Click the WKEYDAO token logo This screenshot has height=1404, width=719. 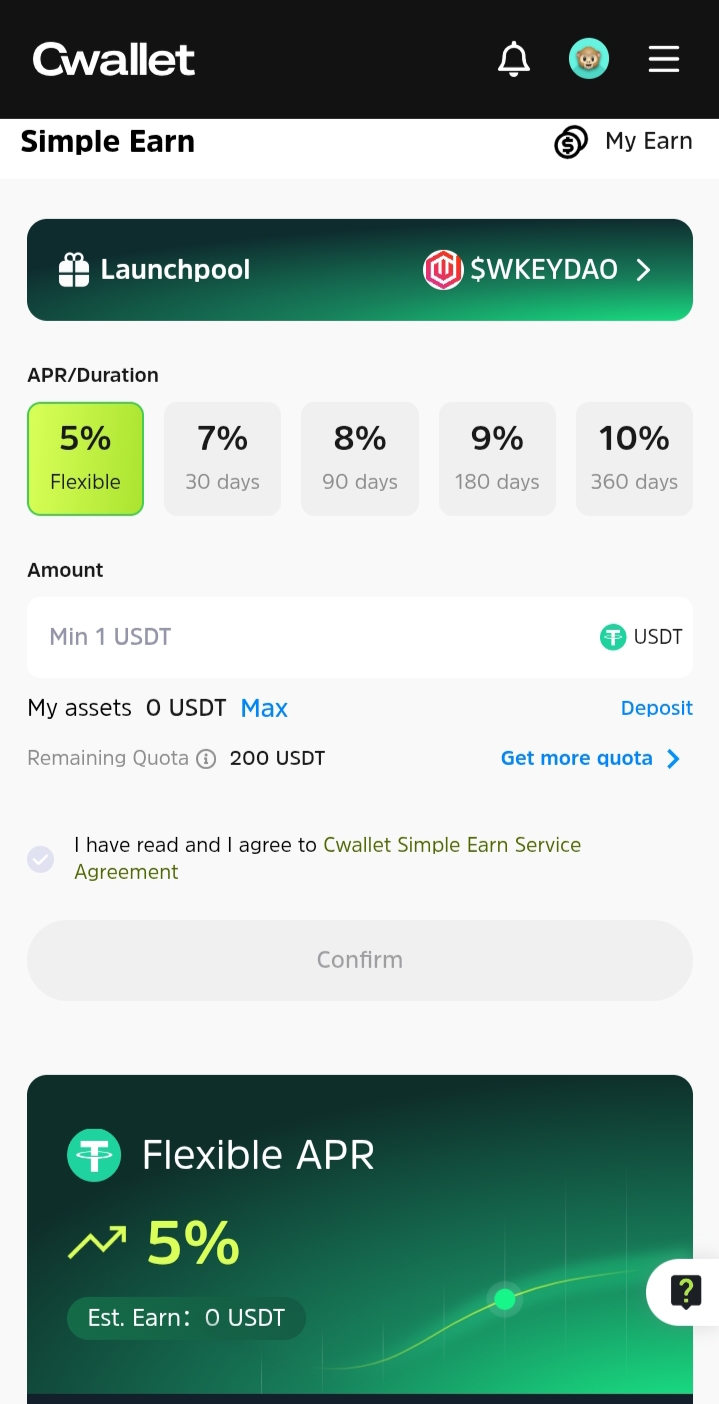(443, 270)
